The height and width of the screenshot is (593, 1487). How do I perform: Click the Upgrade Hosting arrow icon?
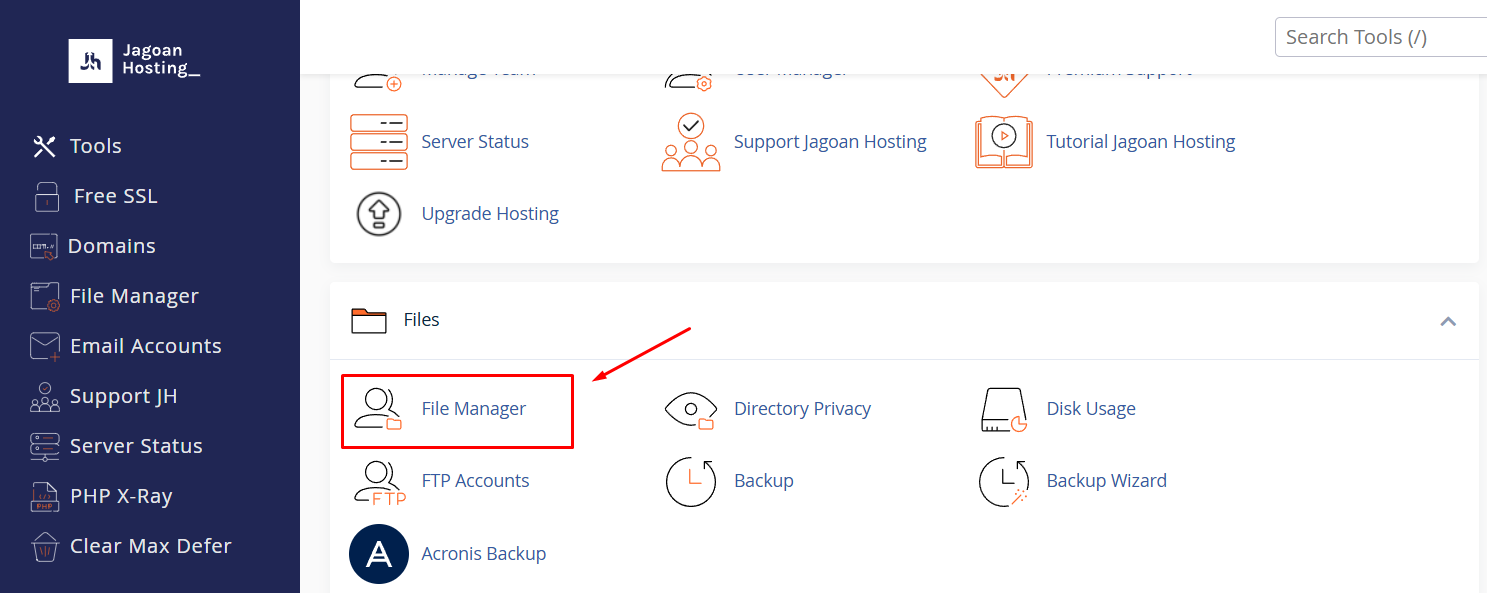[379, 214]
